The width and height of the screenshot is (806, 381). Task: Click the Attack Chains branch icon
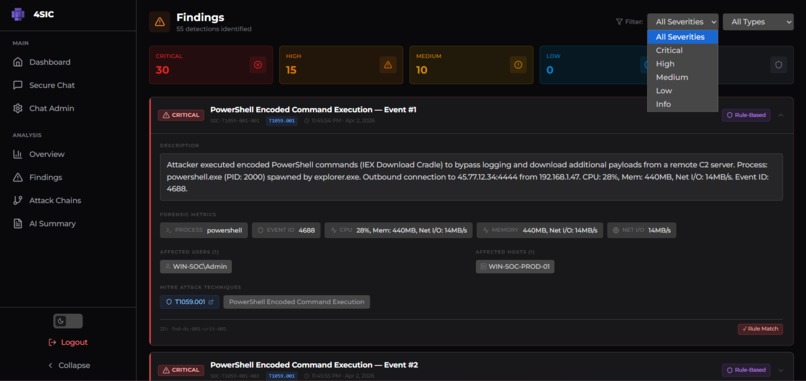tap(18, 201)
